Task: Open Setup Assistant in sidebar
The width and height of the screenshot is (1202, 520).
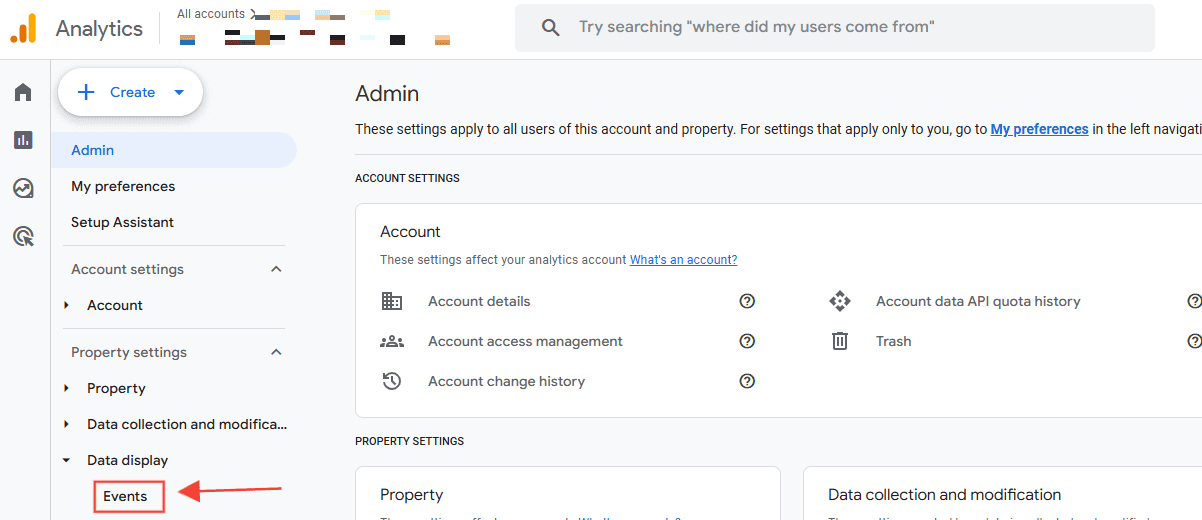Action: pos(122,222)
